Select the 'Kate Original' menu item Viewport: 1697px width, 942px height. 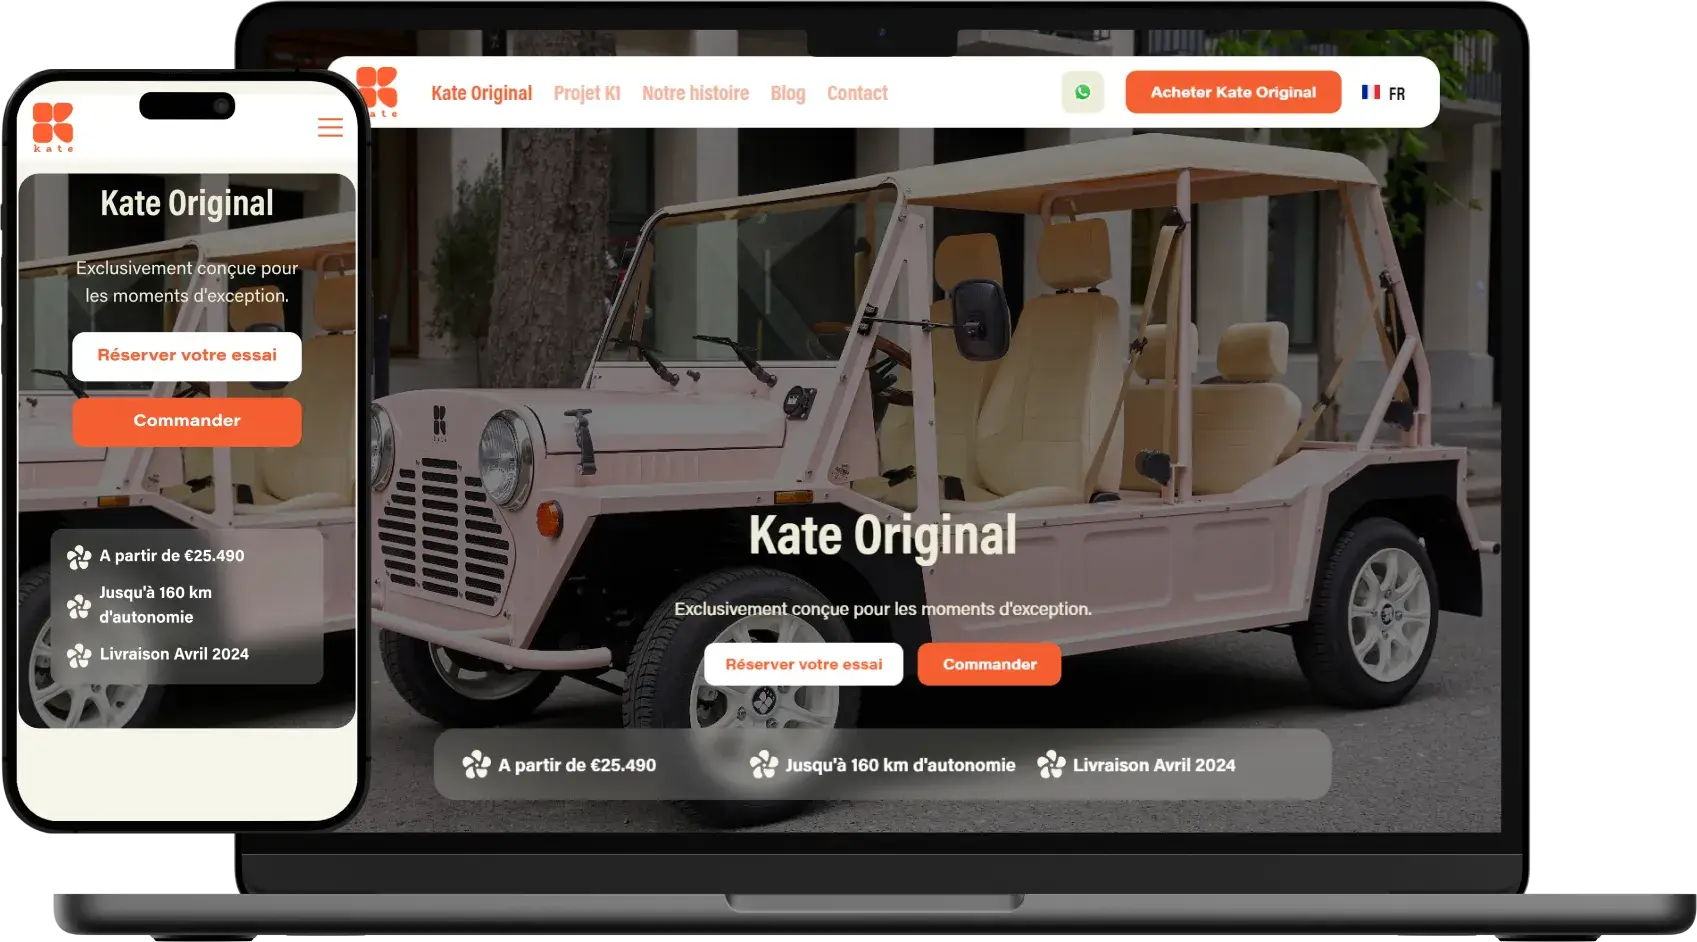[481, 92]
